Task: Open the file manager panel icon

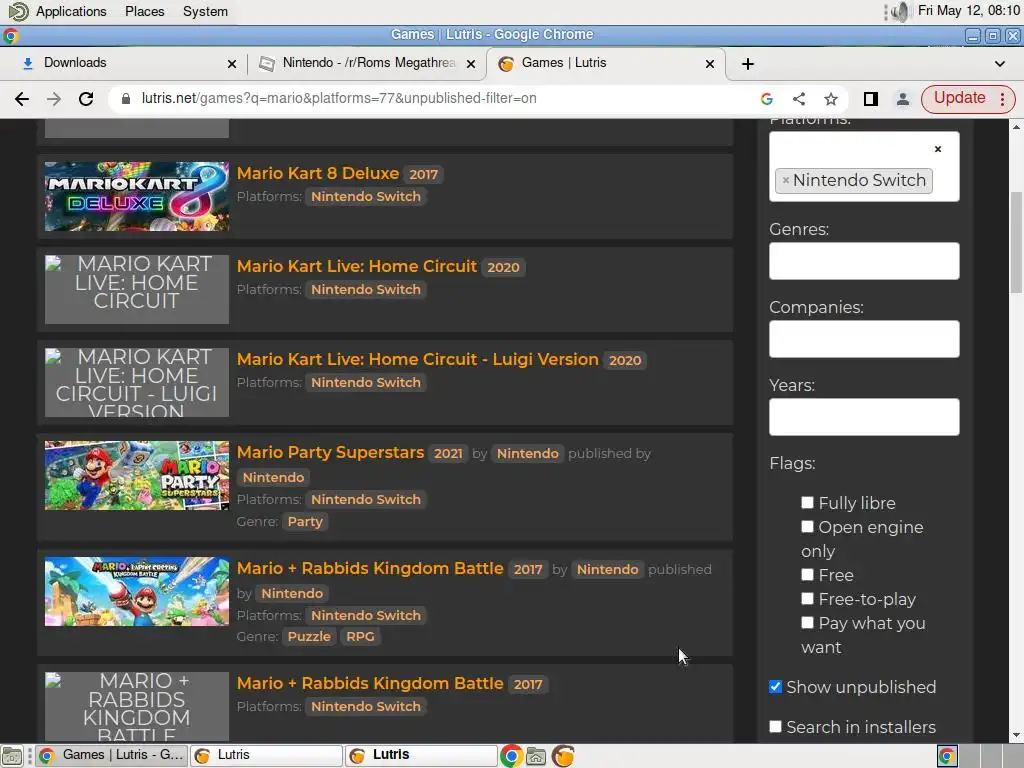Action: click(536, 756)
